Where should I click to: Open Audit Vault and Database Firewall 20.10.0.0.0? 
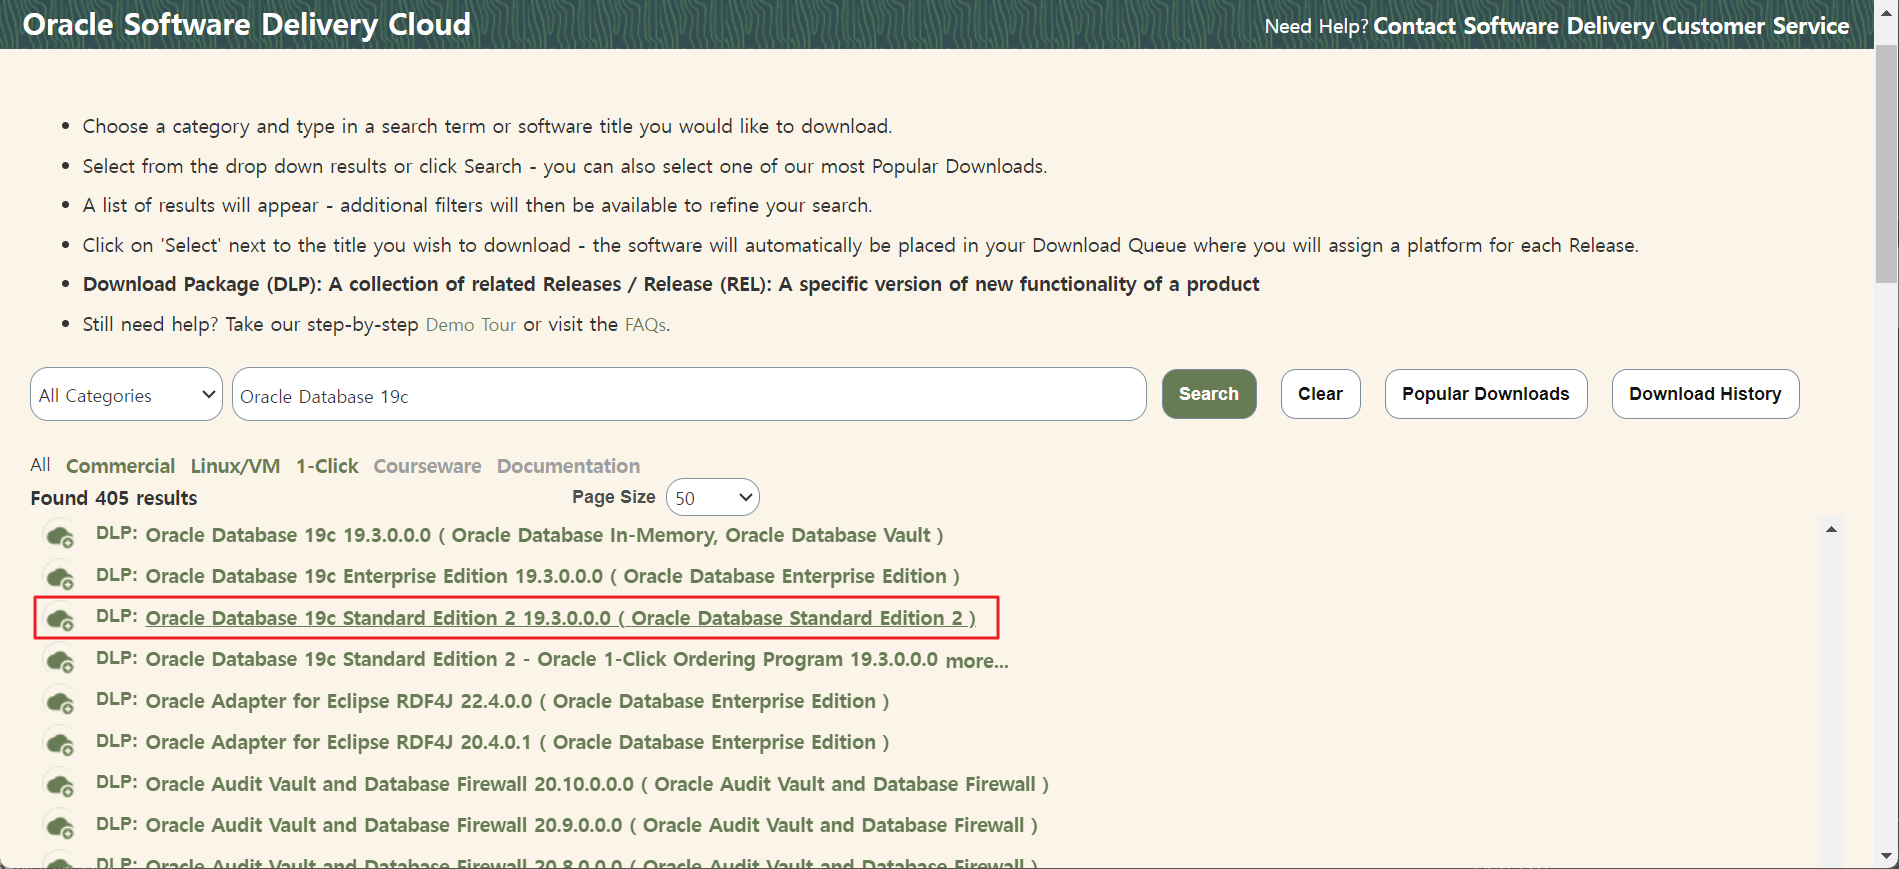(597, 784)
